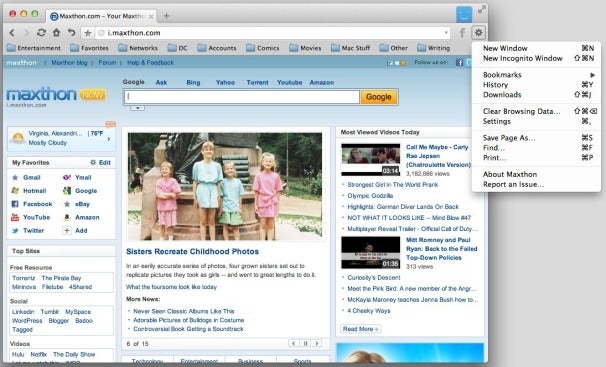Open Downloads from the menu
606x367 pixels.
[x=536, y=95]
